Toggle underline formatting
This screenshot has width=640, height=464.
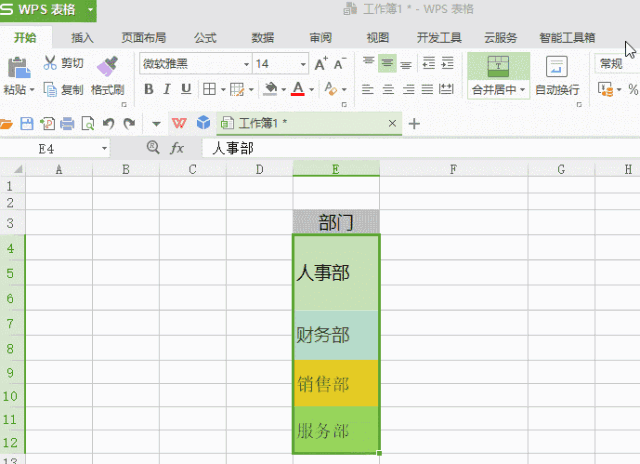[186, 89]
